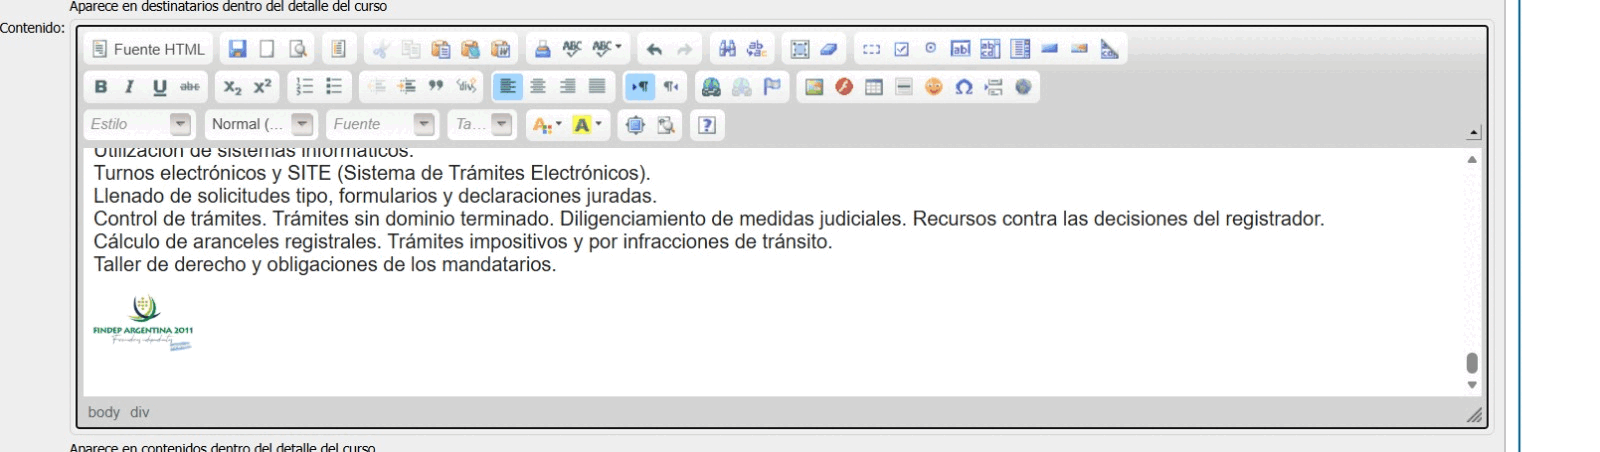Select the body element in path bar

point(103,412)
